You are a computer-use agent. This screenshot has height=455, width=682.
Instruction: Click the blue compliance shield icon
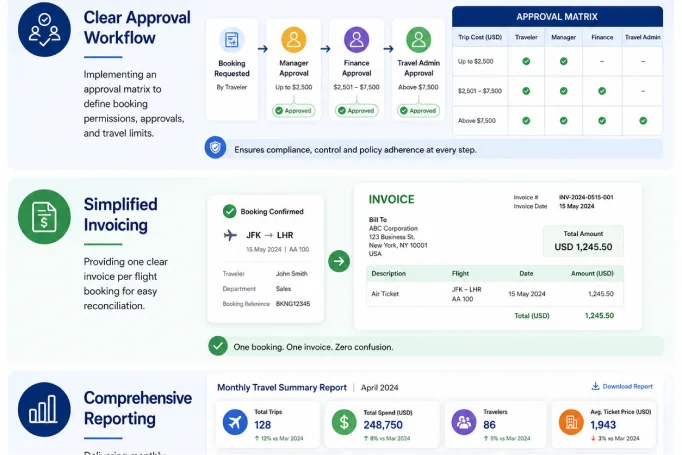[x=215, y=147]
